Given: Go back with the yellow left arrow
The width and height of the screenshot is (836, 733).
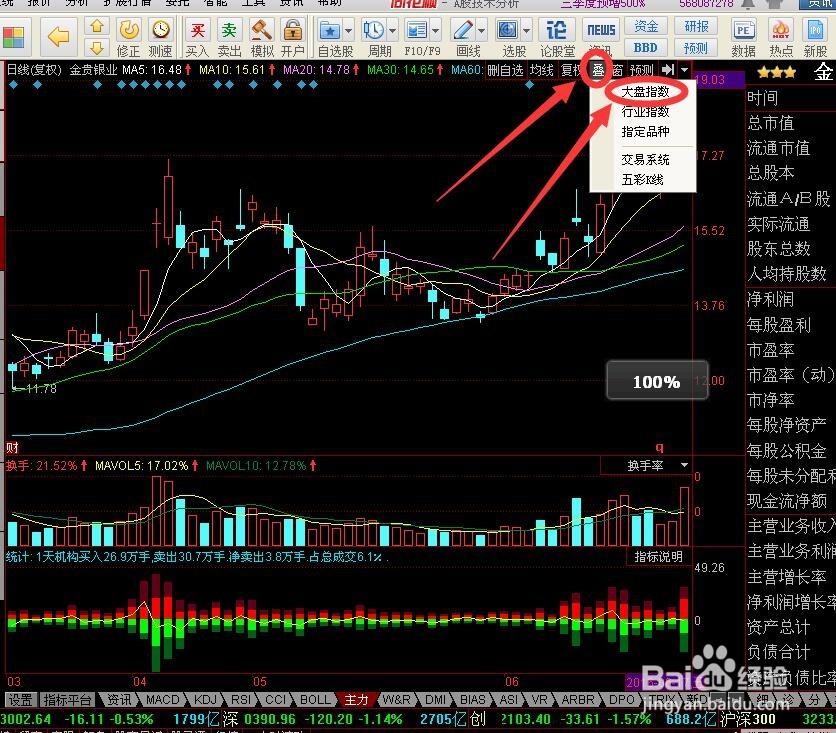Looking at the screenshot, I should tap(58, 37).
